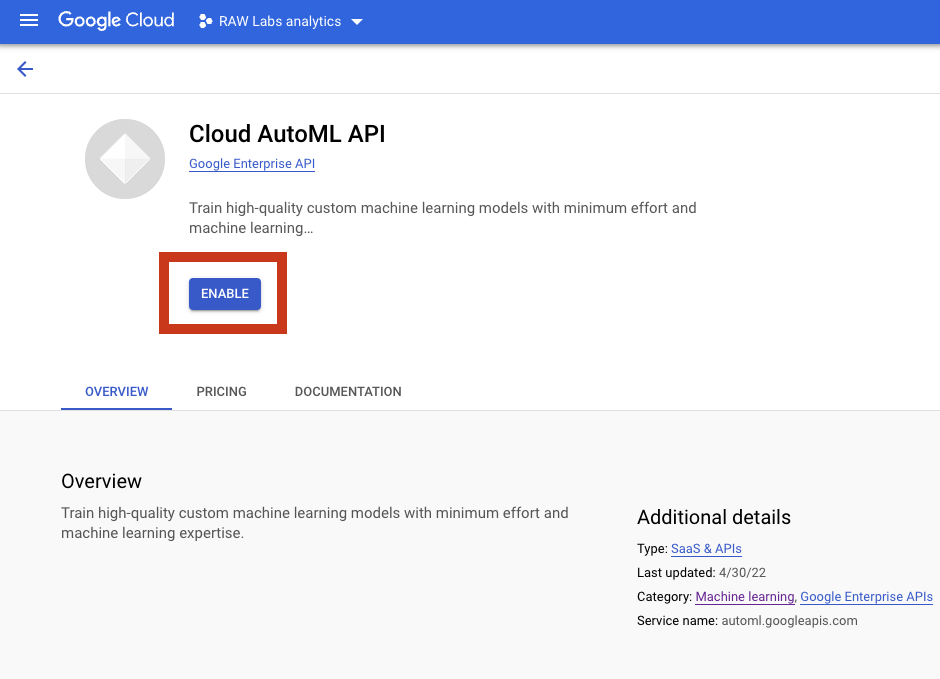Click the last updated date 4/30/22

[x=742, y=573]
